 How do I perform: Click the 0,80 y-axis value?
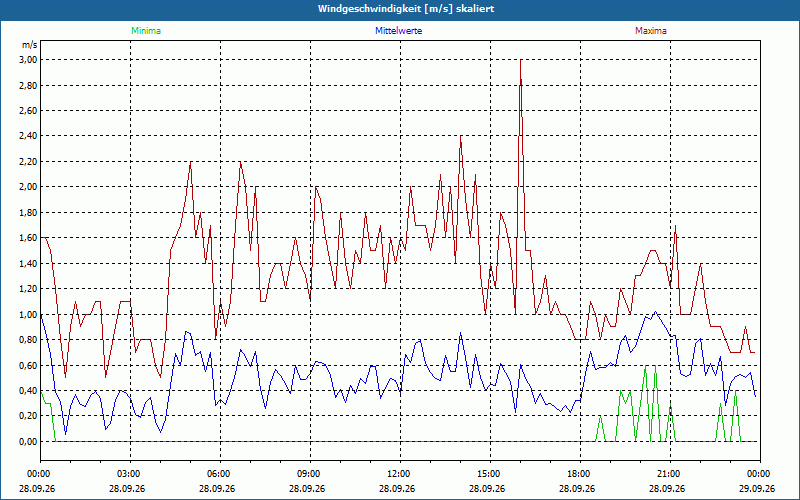pos(29,340)
